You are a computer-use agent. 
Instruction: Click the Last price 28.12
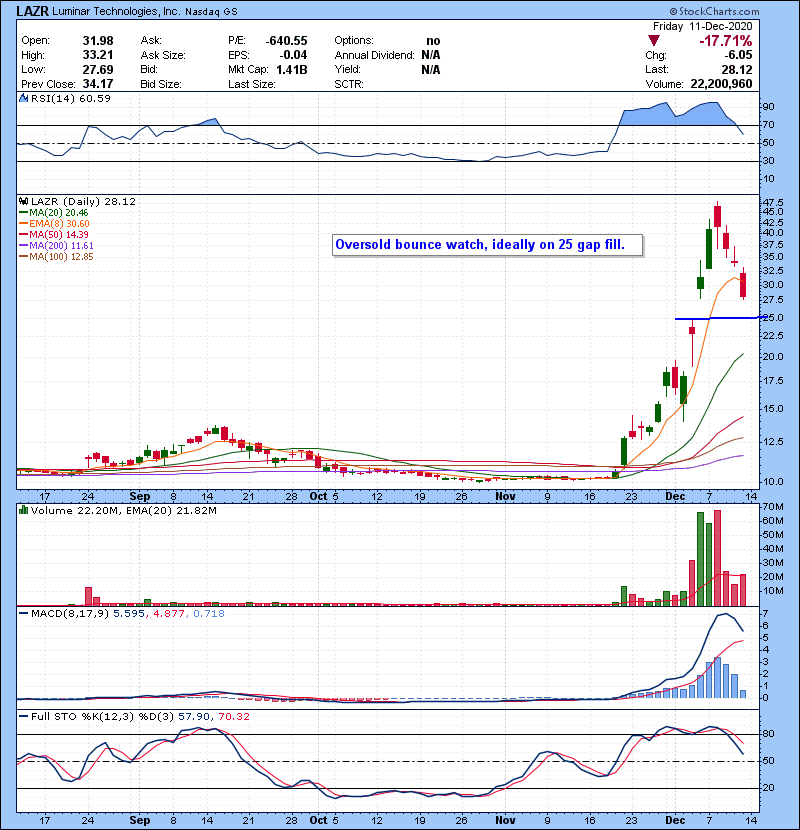pos(737,69)
